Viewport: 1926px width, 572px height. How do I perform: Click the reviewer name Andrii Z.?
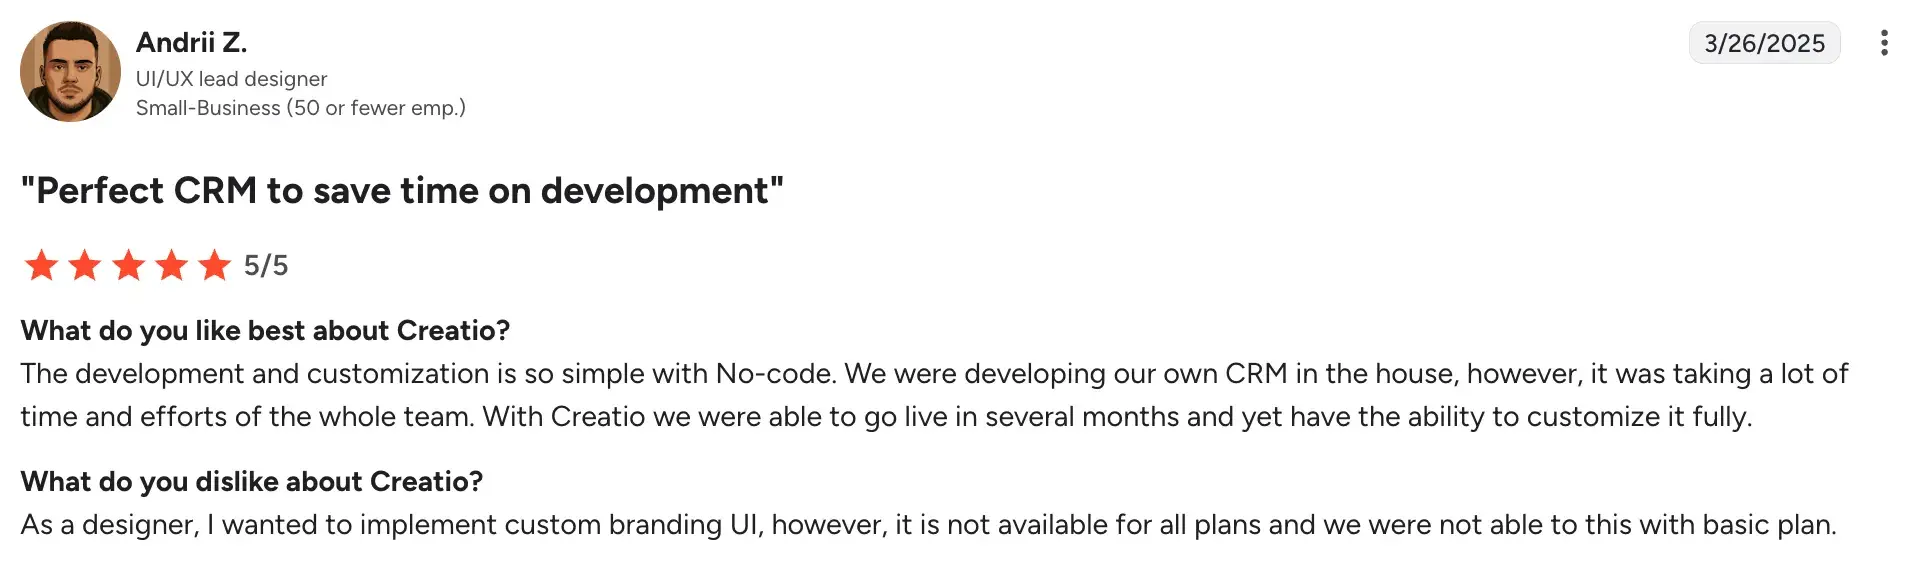191,43
